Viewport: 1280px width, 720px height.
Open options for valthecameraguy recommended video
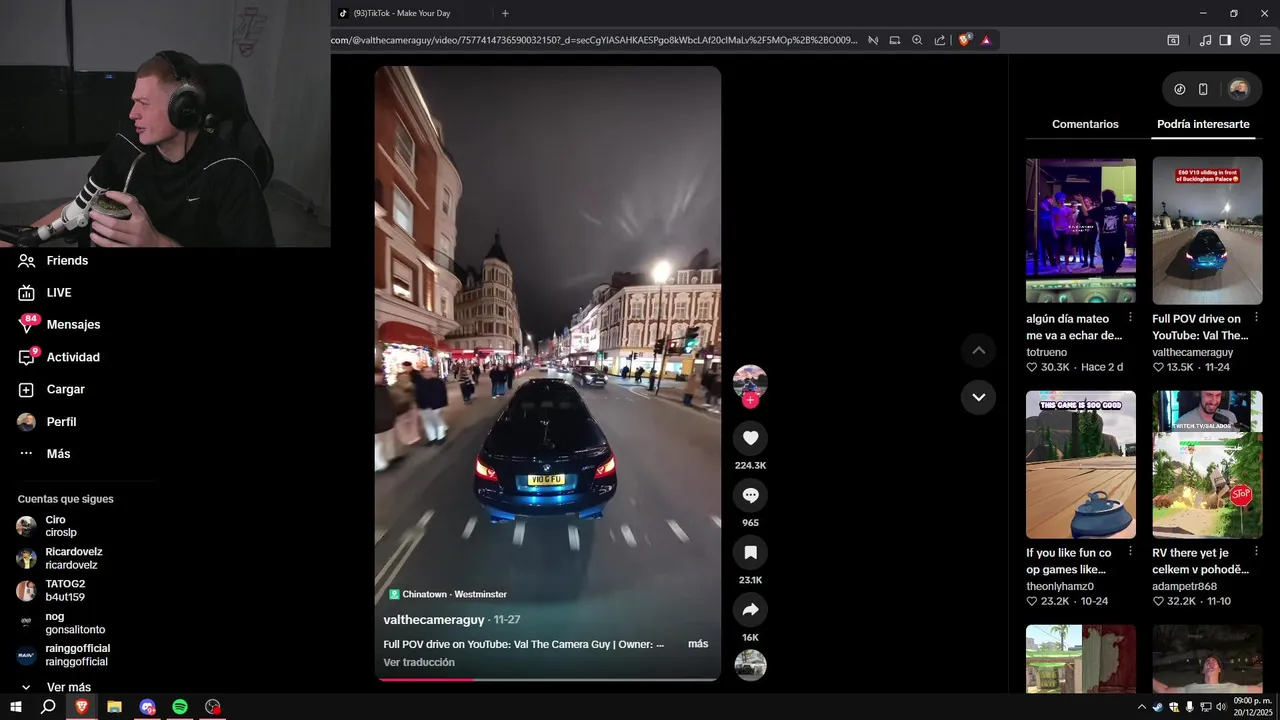(x=1257, y=317)
